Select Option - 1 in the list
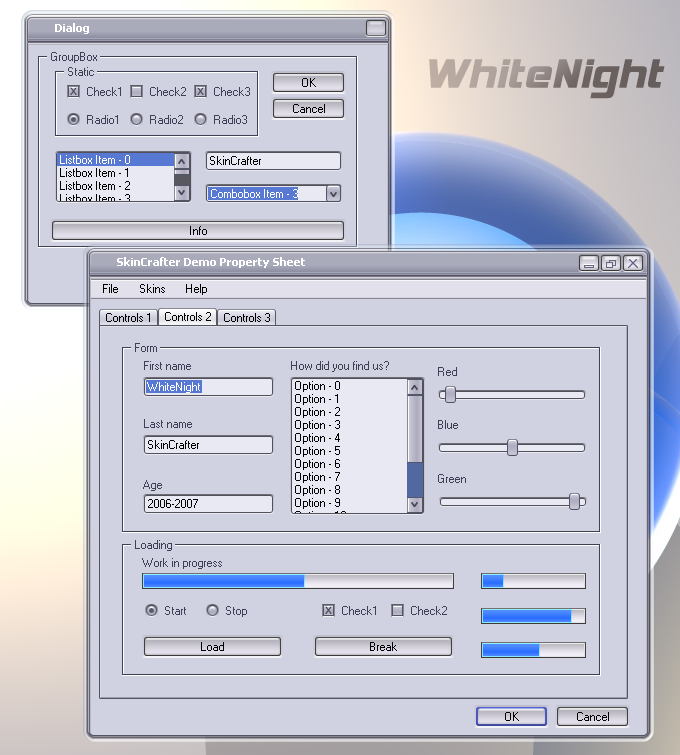The width and height of the screenshot is (680, 755). pos(350,399)
